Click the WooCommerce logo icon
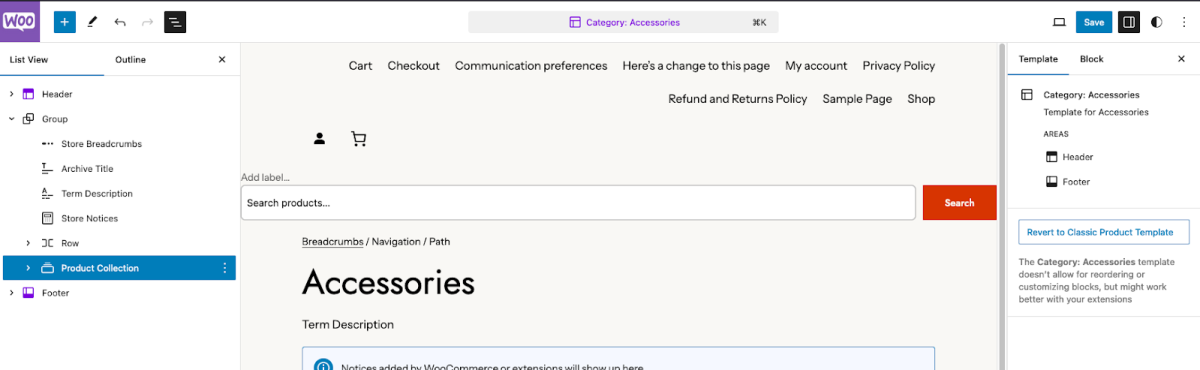This screenshot has width=1200, height=370. 20,21
